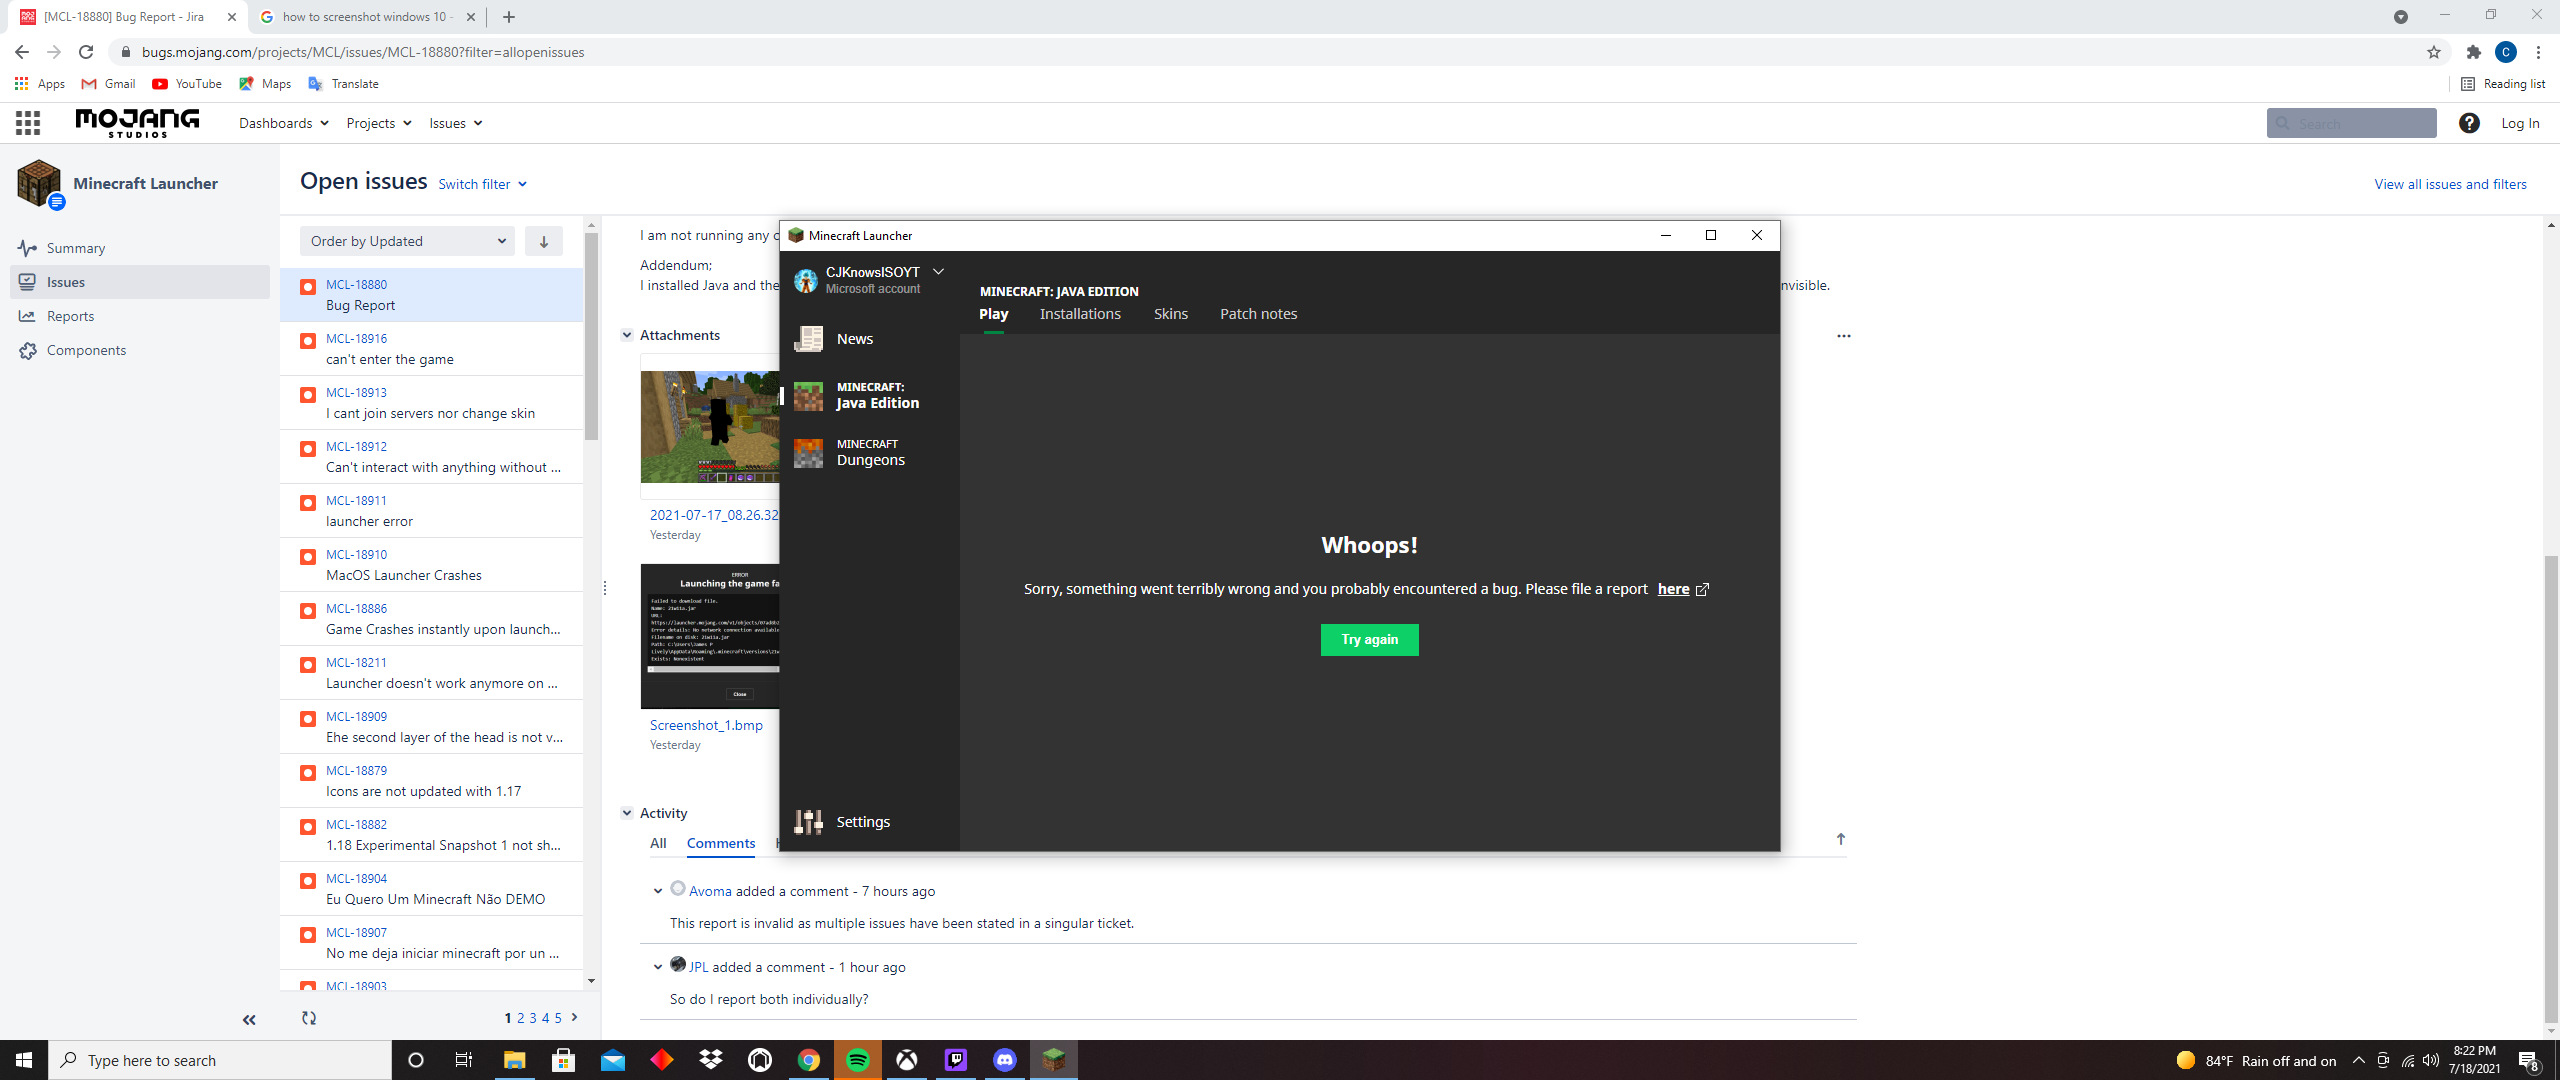2560x1080 pixels.
Task: Open News in the launcher sidebar
Action: (x=853, y=339)
